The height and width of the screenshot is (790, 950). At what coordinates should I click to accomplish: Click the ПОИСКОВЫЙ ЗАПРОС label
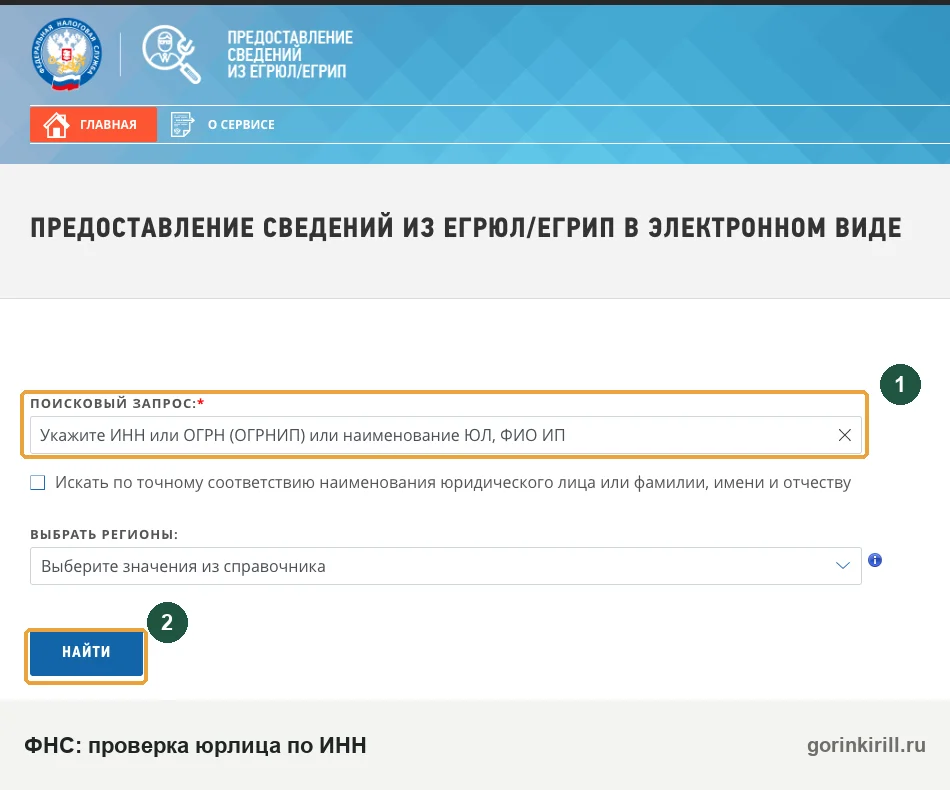tap(117, 403)
